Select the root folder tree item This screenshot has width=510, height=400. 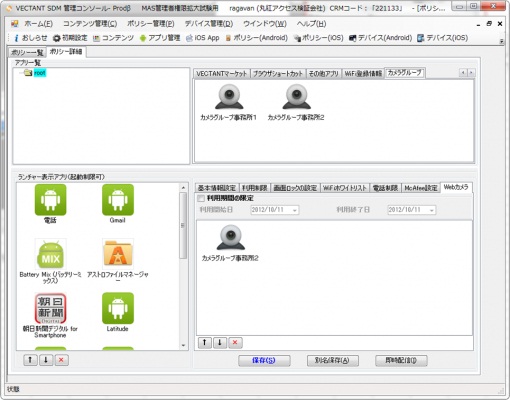click(40, 73)
